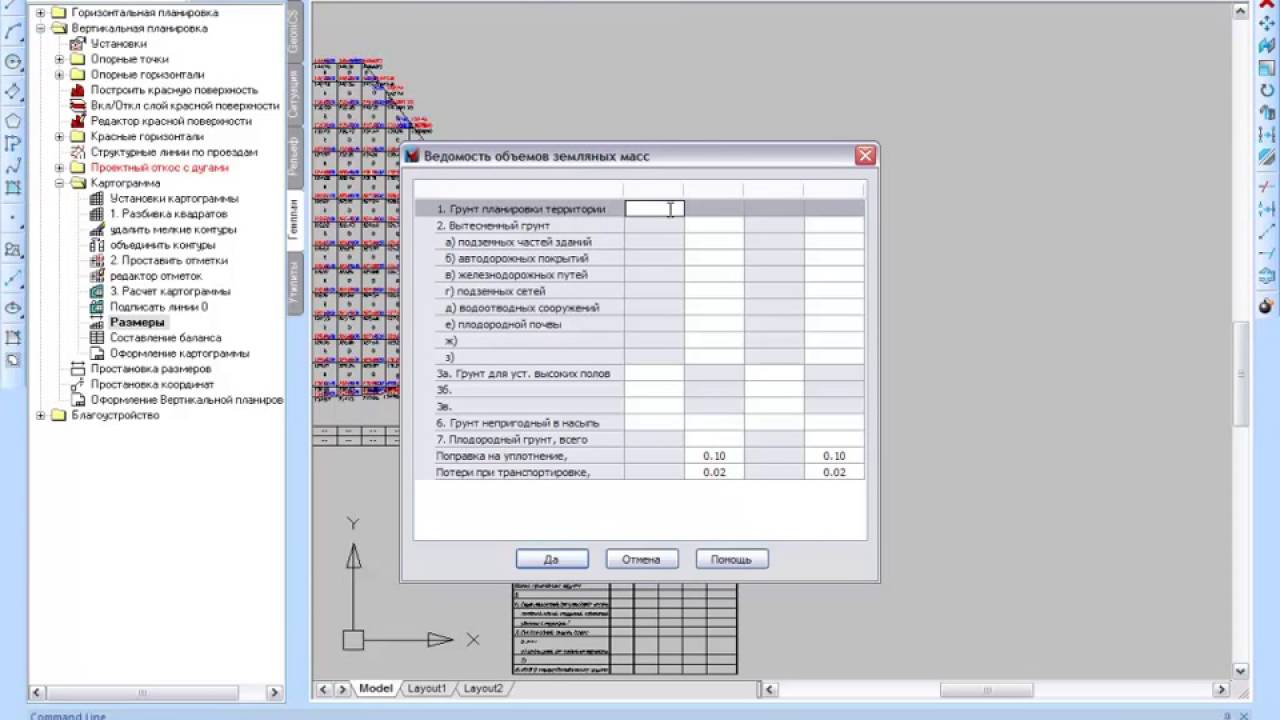Open Составление баланса
Image resolution: width=1280 pixels, height=720 pixels.
click(x=165, y=338)
